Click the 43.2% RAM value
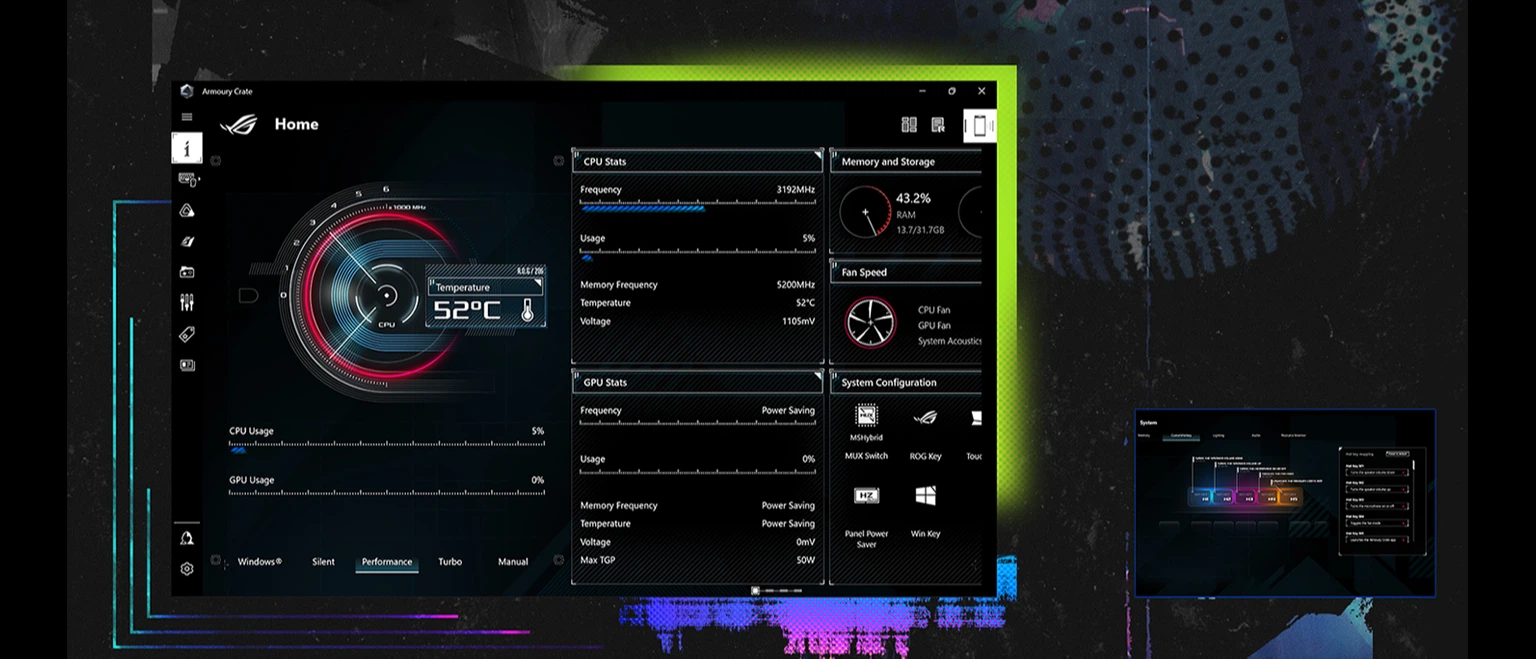This screenshot has height=659, width=1536. tap(913, 199)
